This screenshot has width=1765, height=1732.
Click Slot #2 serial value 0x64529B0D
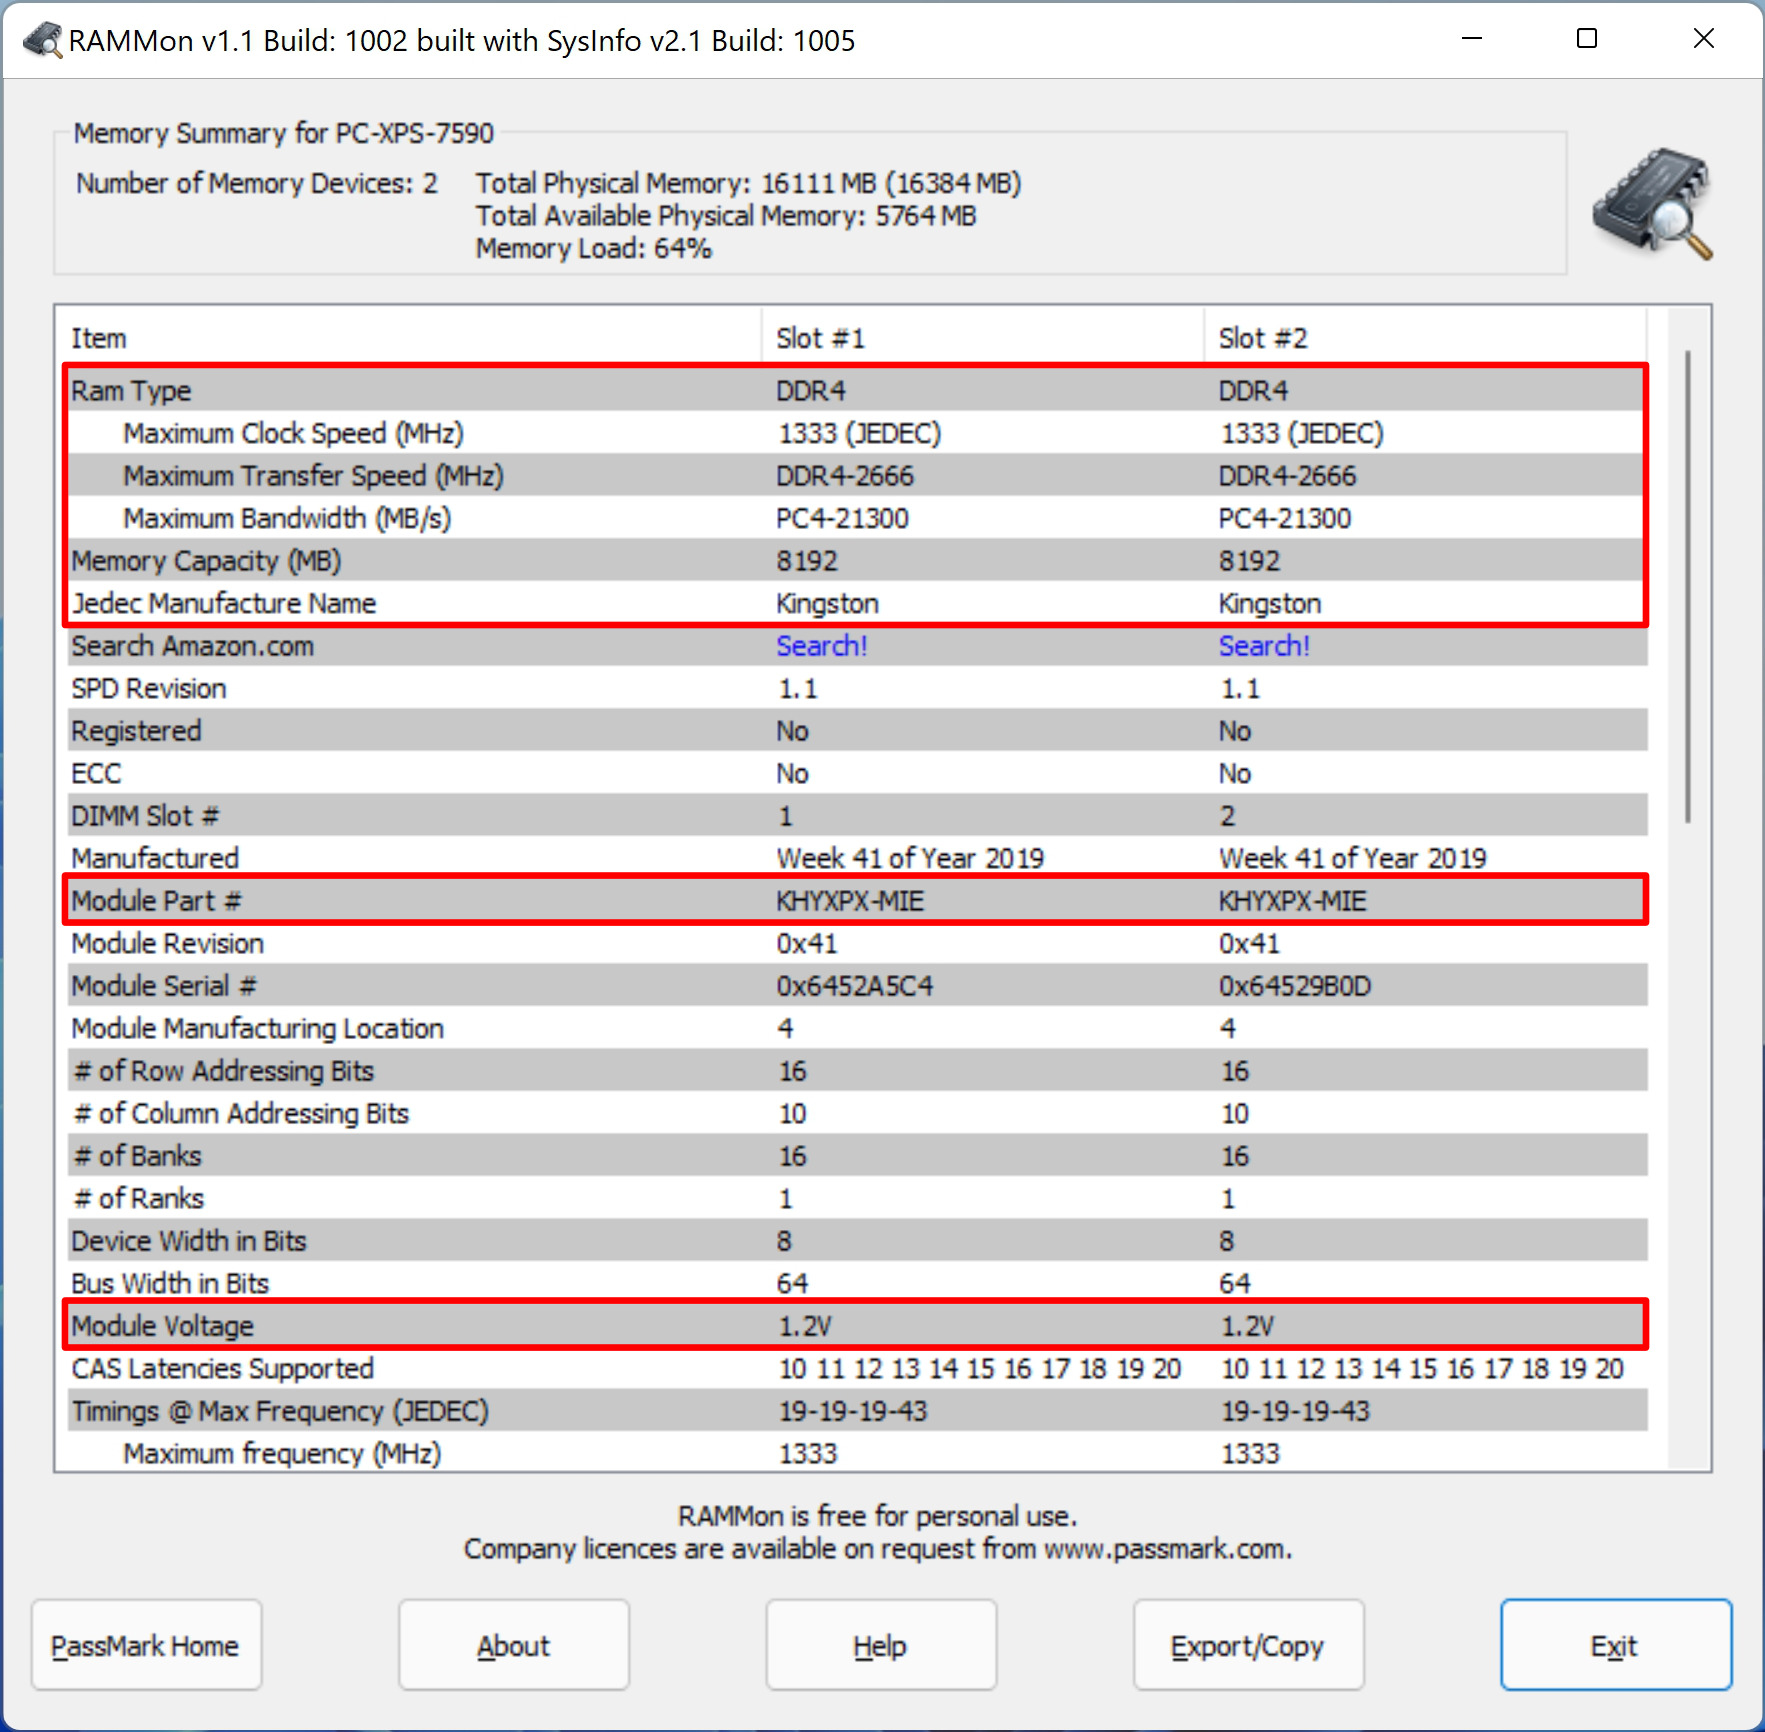1295,986
